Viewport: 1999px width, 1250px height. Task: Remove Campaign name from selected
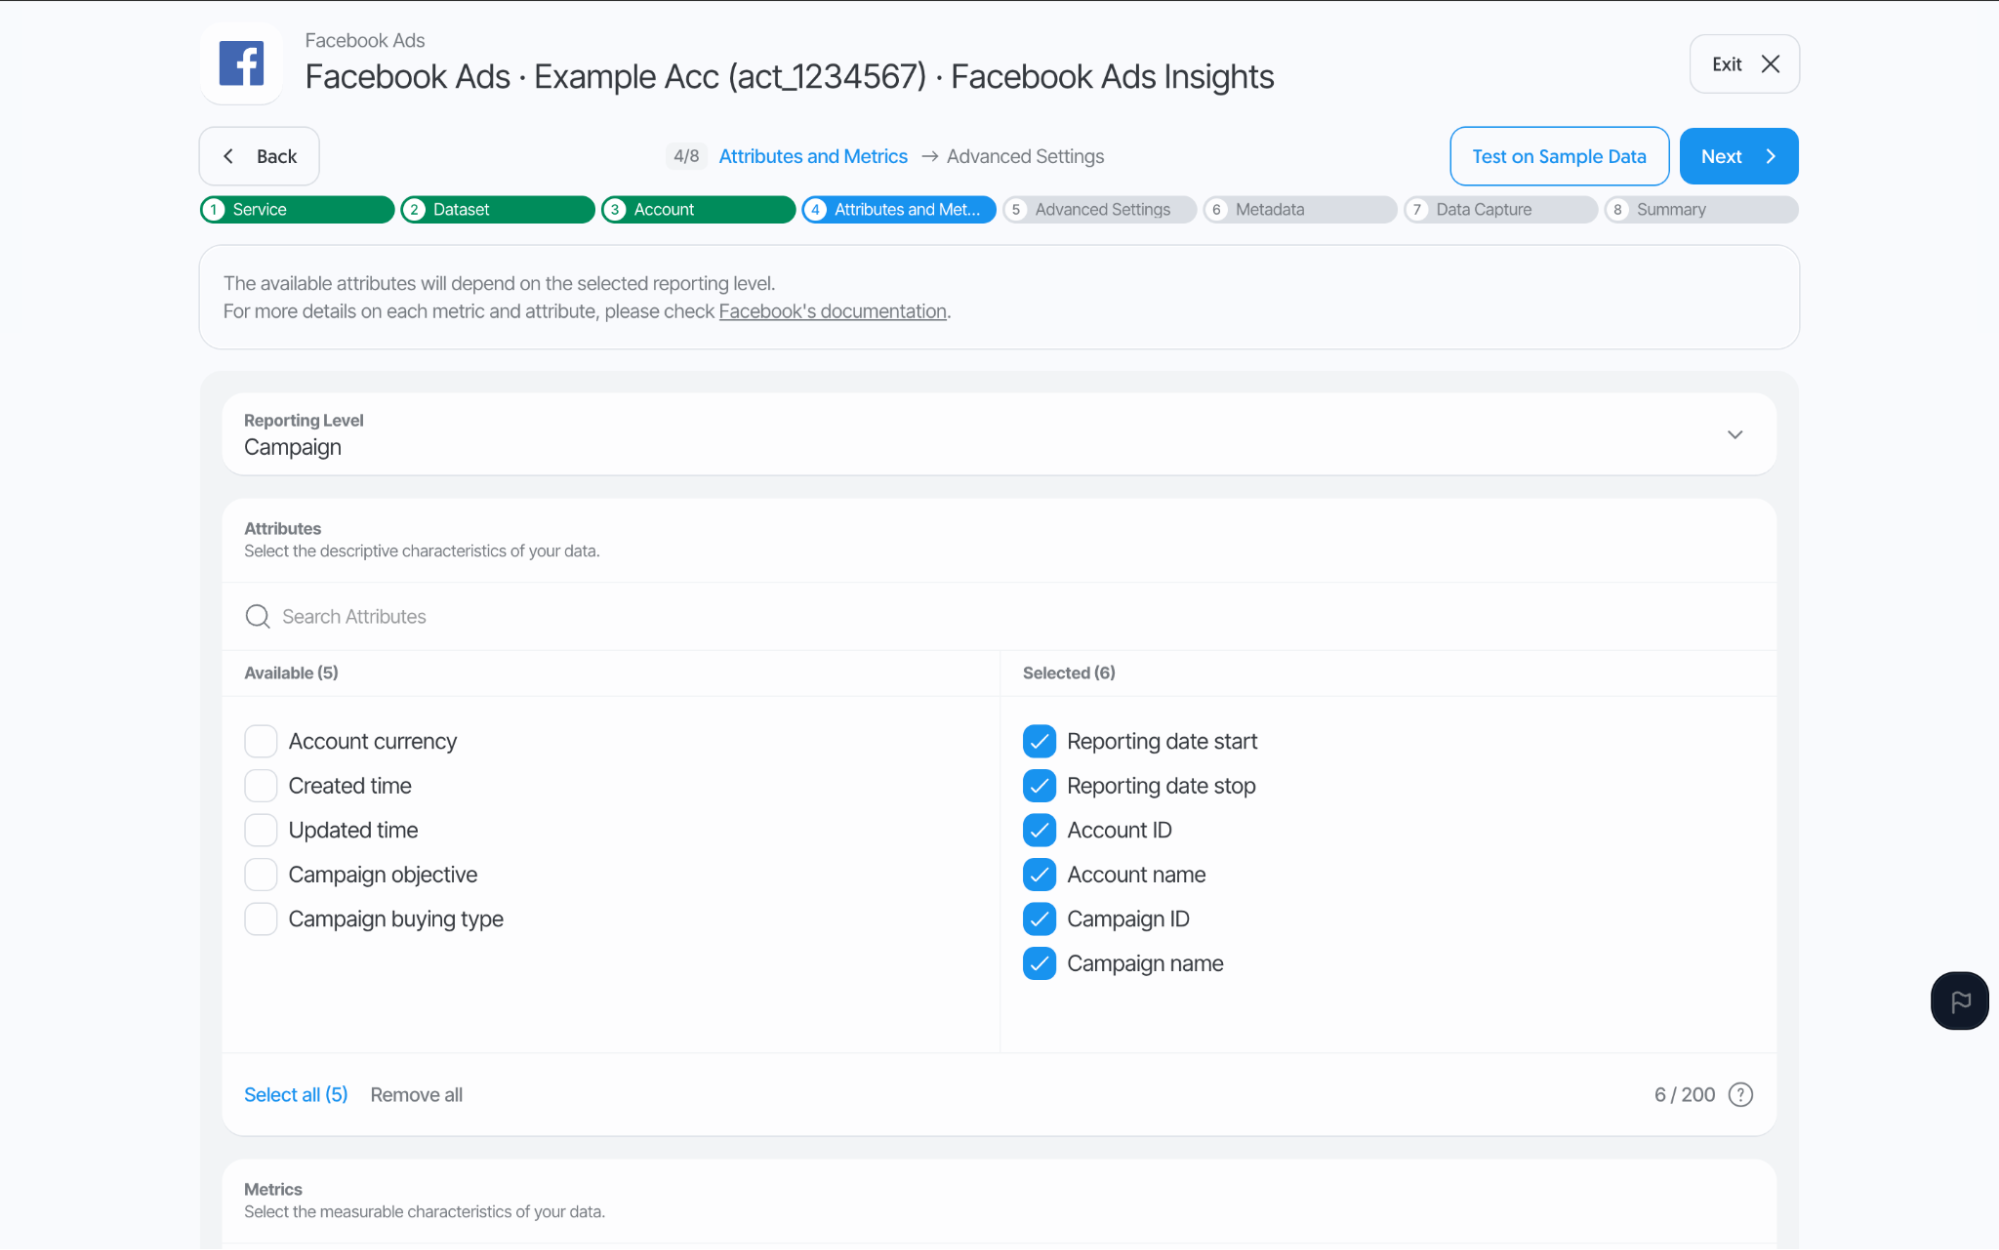coord(1039,963)
